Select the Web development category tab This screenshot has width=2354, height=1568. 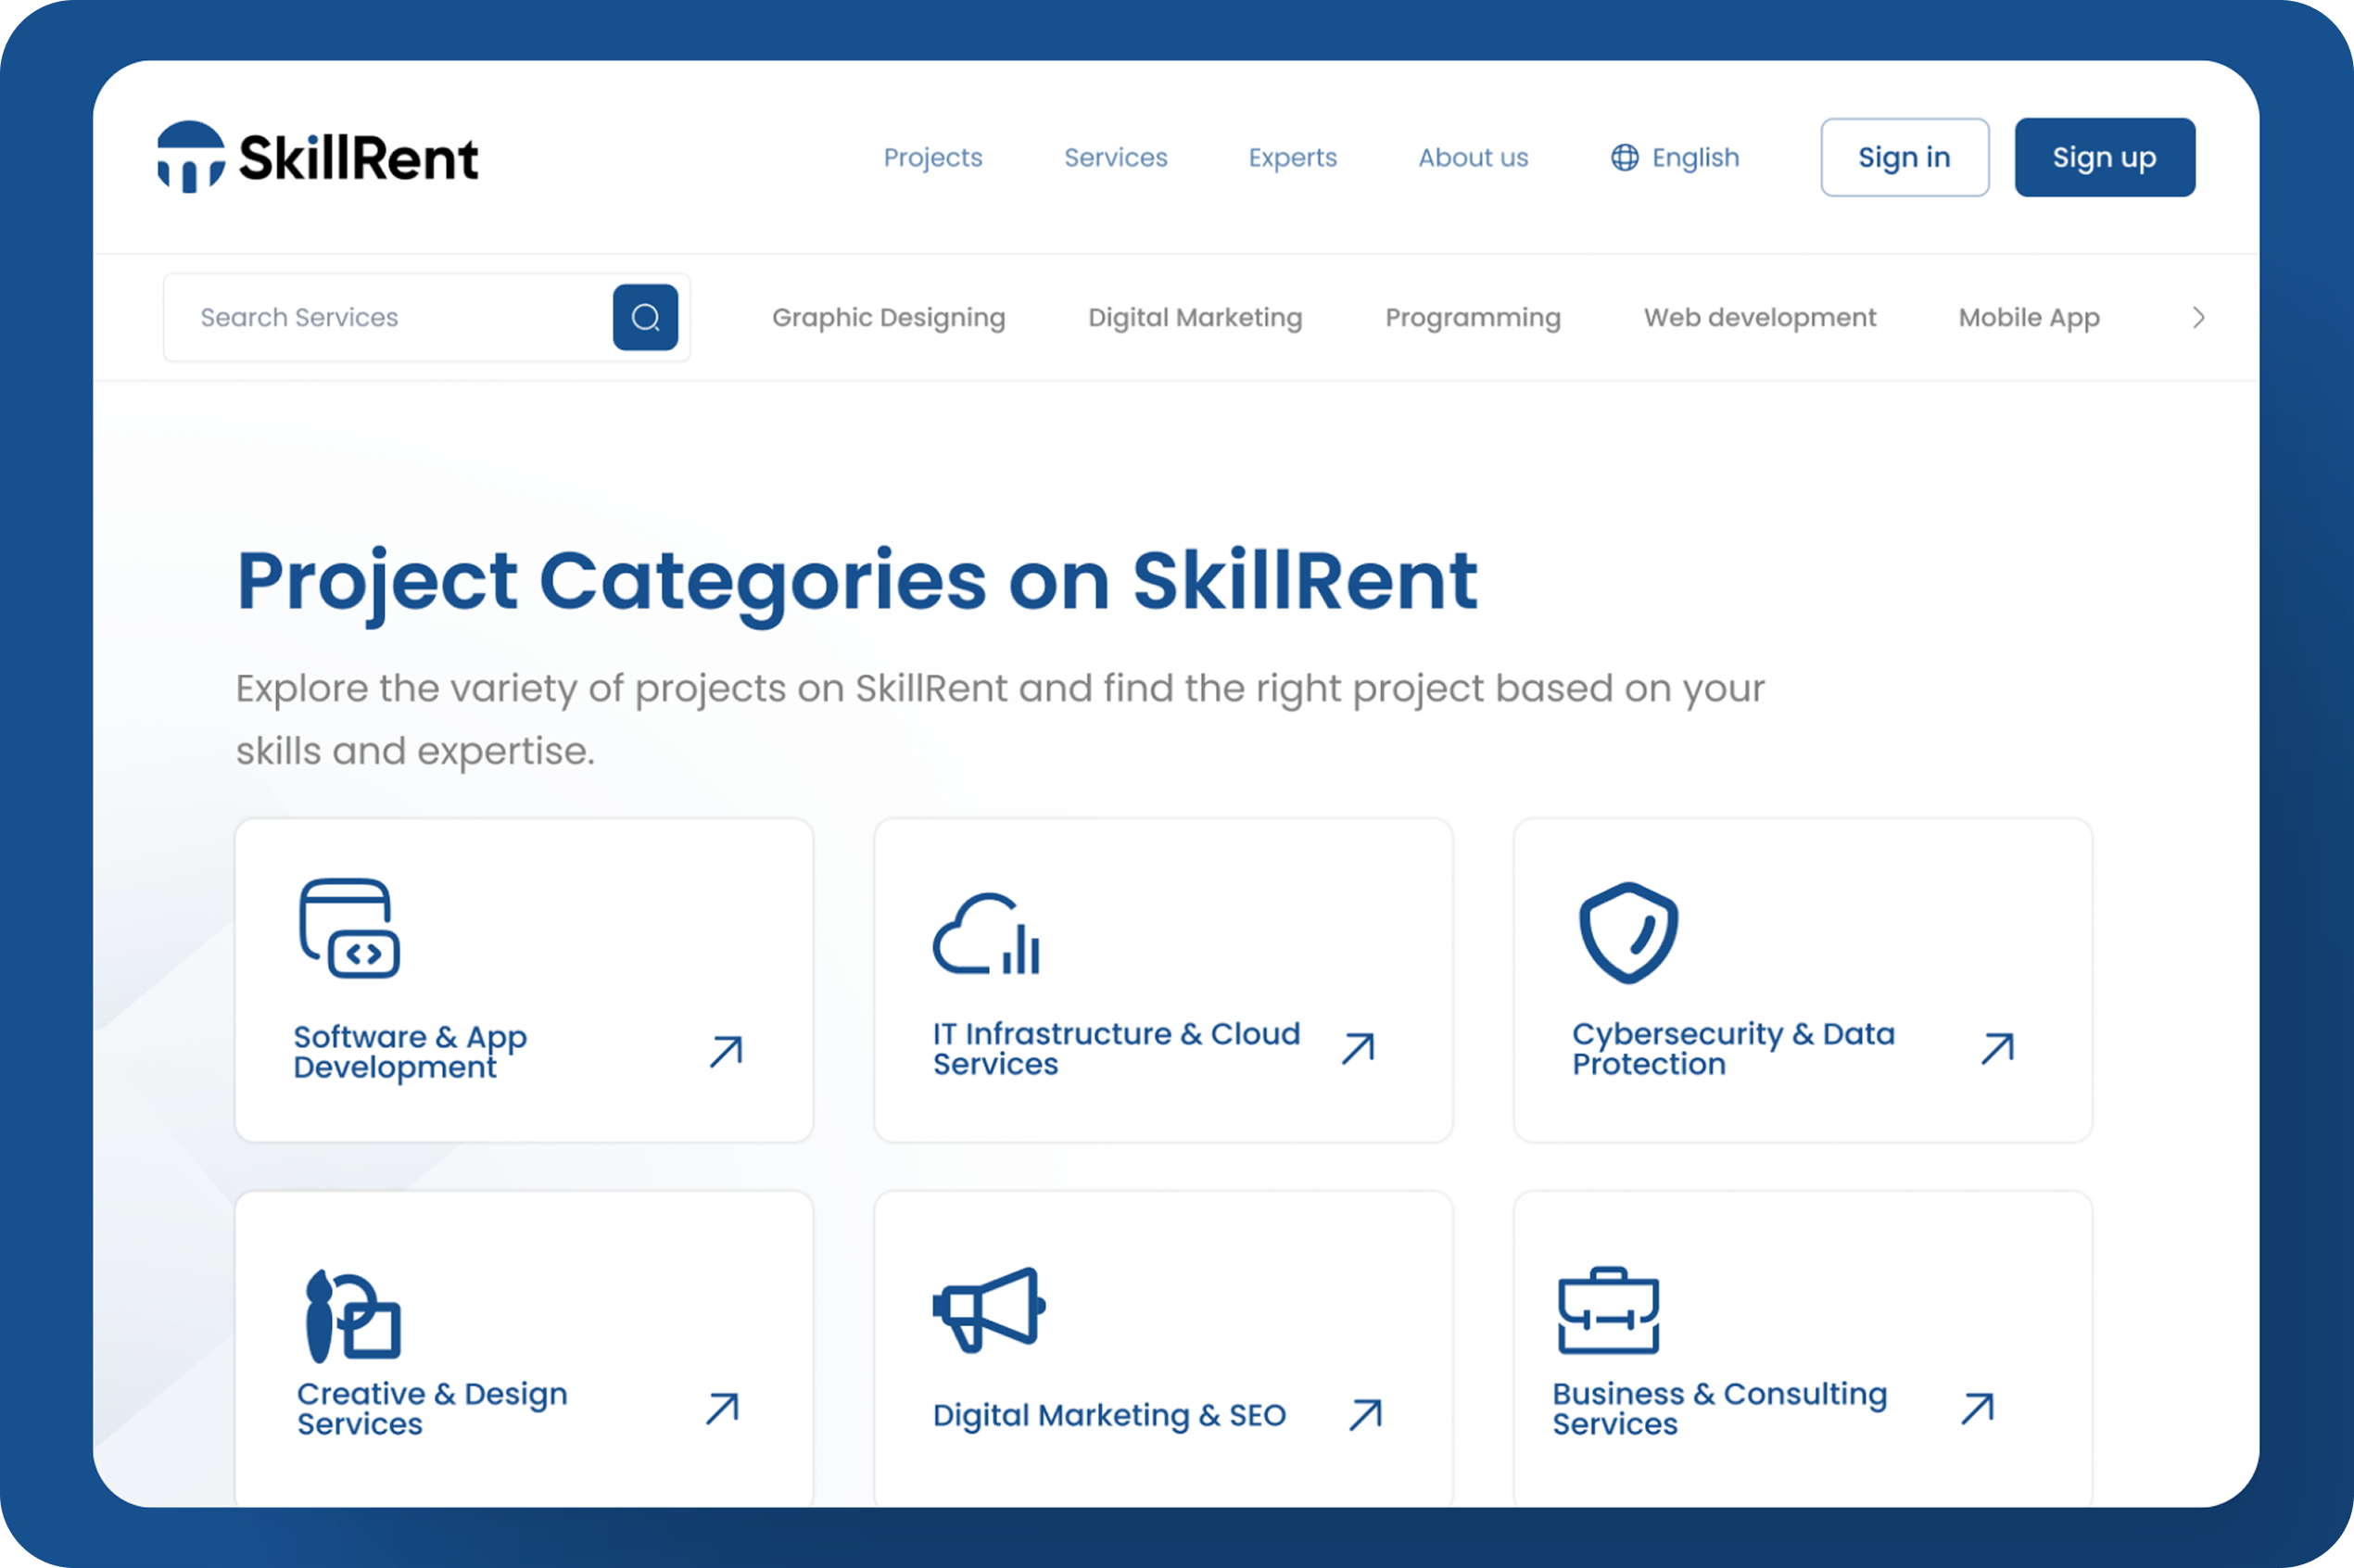point(1759,317)
